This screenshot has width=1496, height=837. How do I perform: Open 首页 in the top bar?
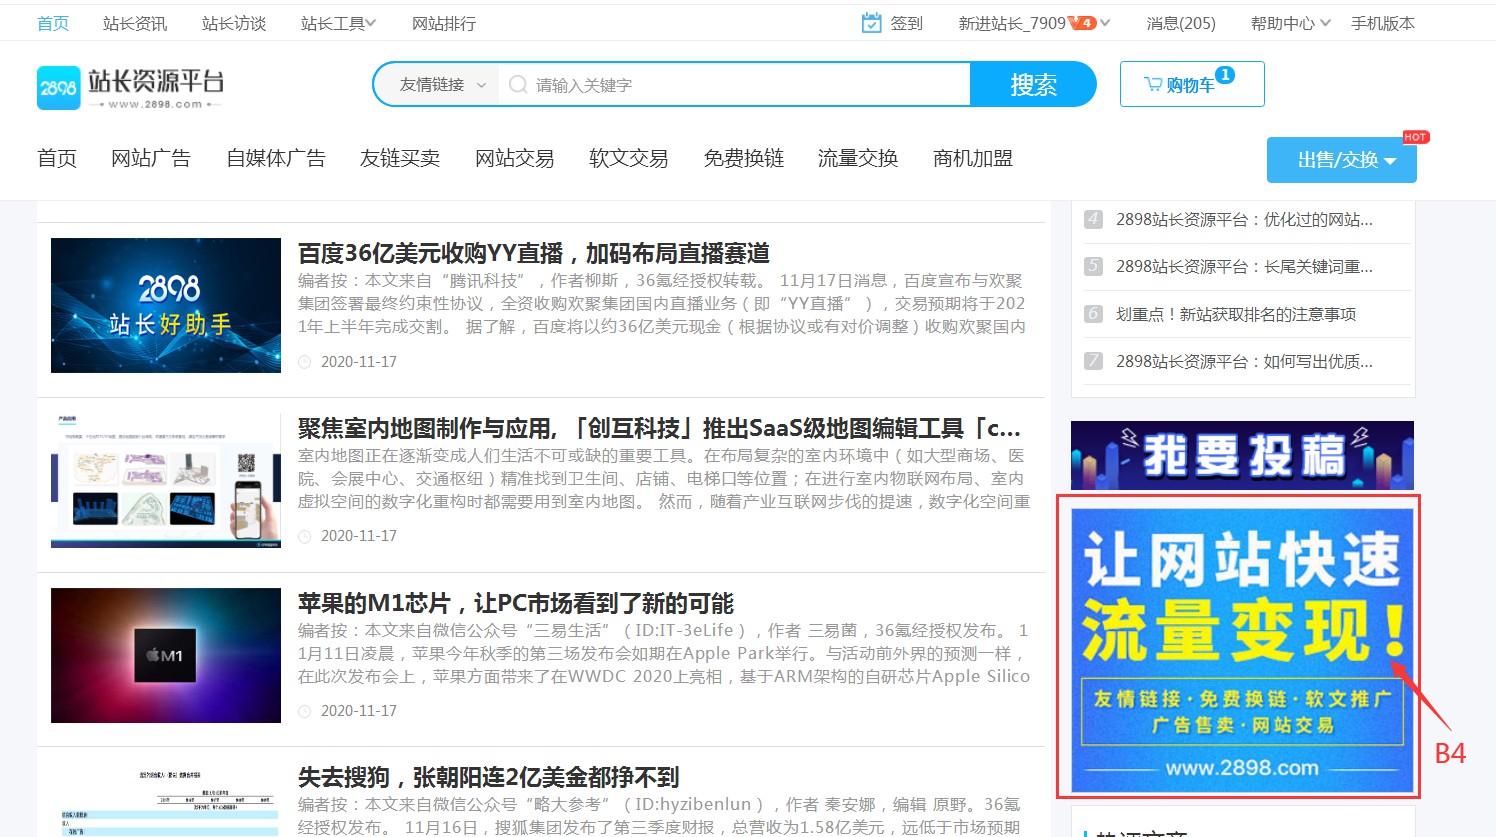pyautogui.click(x=53, y=23)
